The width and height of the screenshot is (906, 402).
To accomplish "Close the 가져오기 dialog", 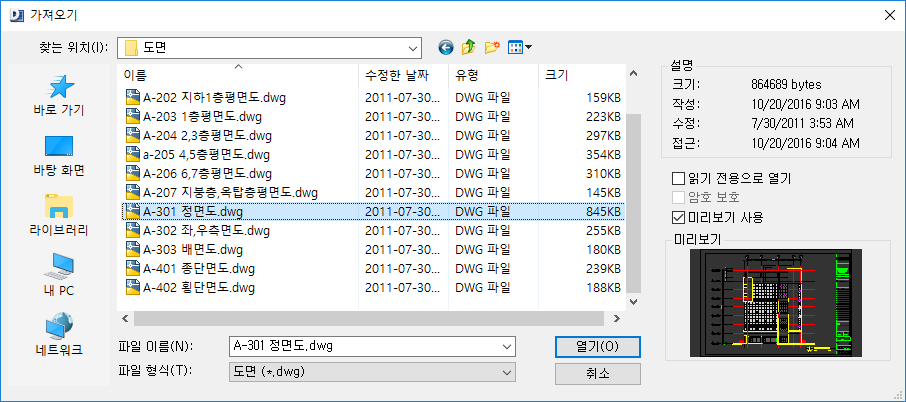I will (889, 15).
